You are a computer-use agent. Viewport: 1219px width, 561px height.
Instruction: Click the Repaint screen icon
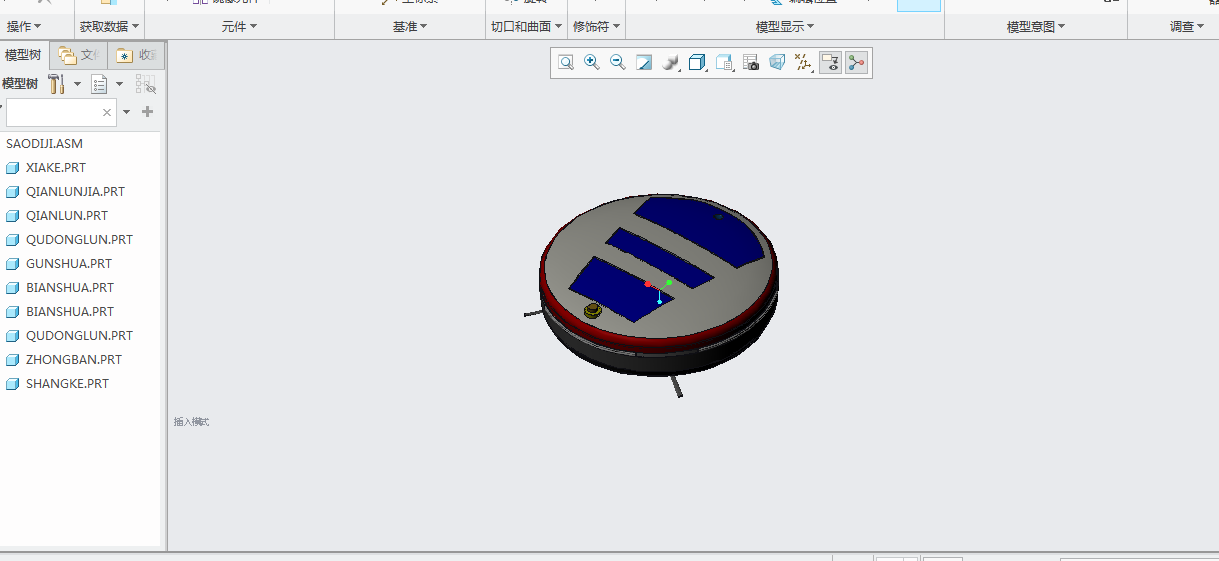coord(644,63)
